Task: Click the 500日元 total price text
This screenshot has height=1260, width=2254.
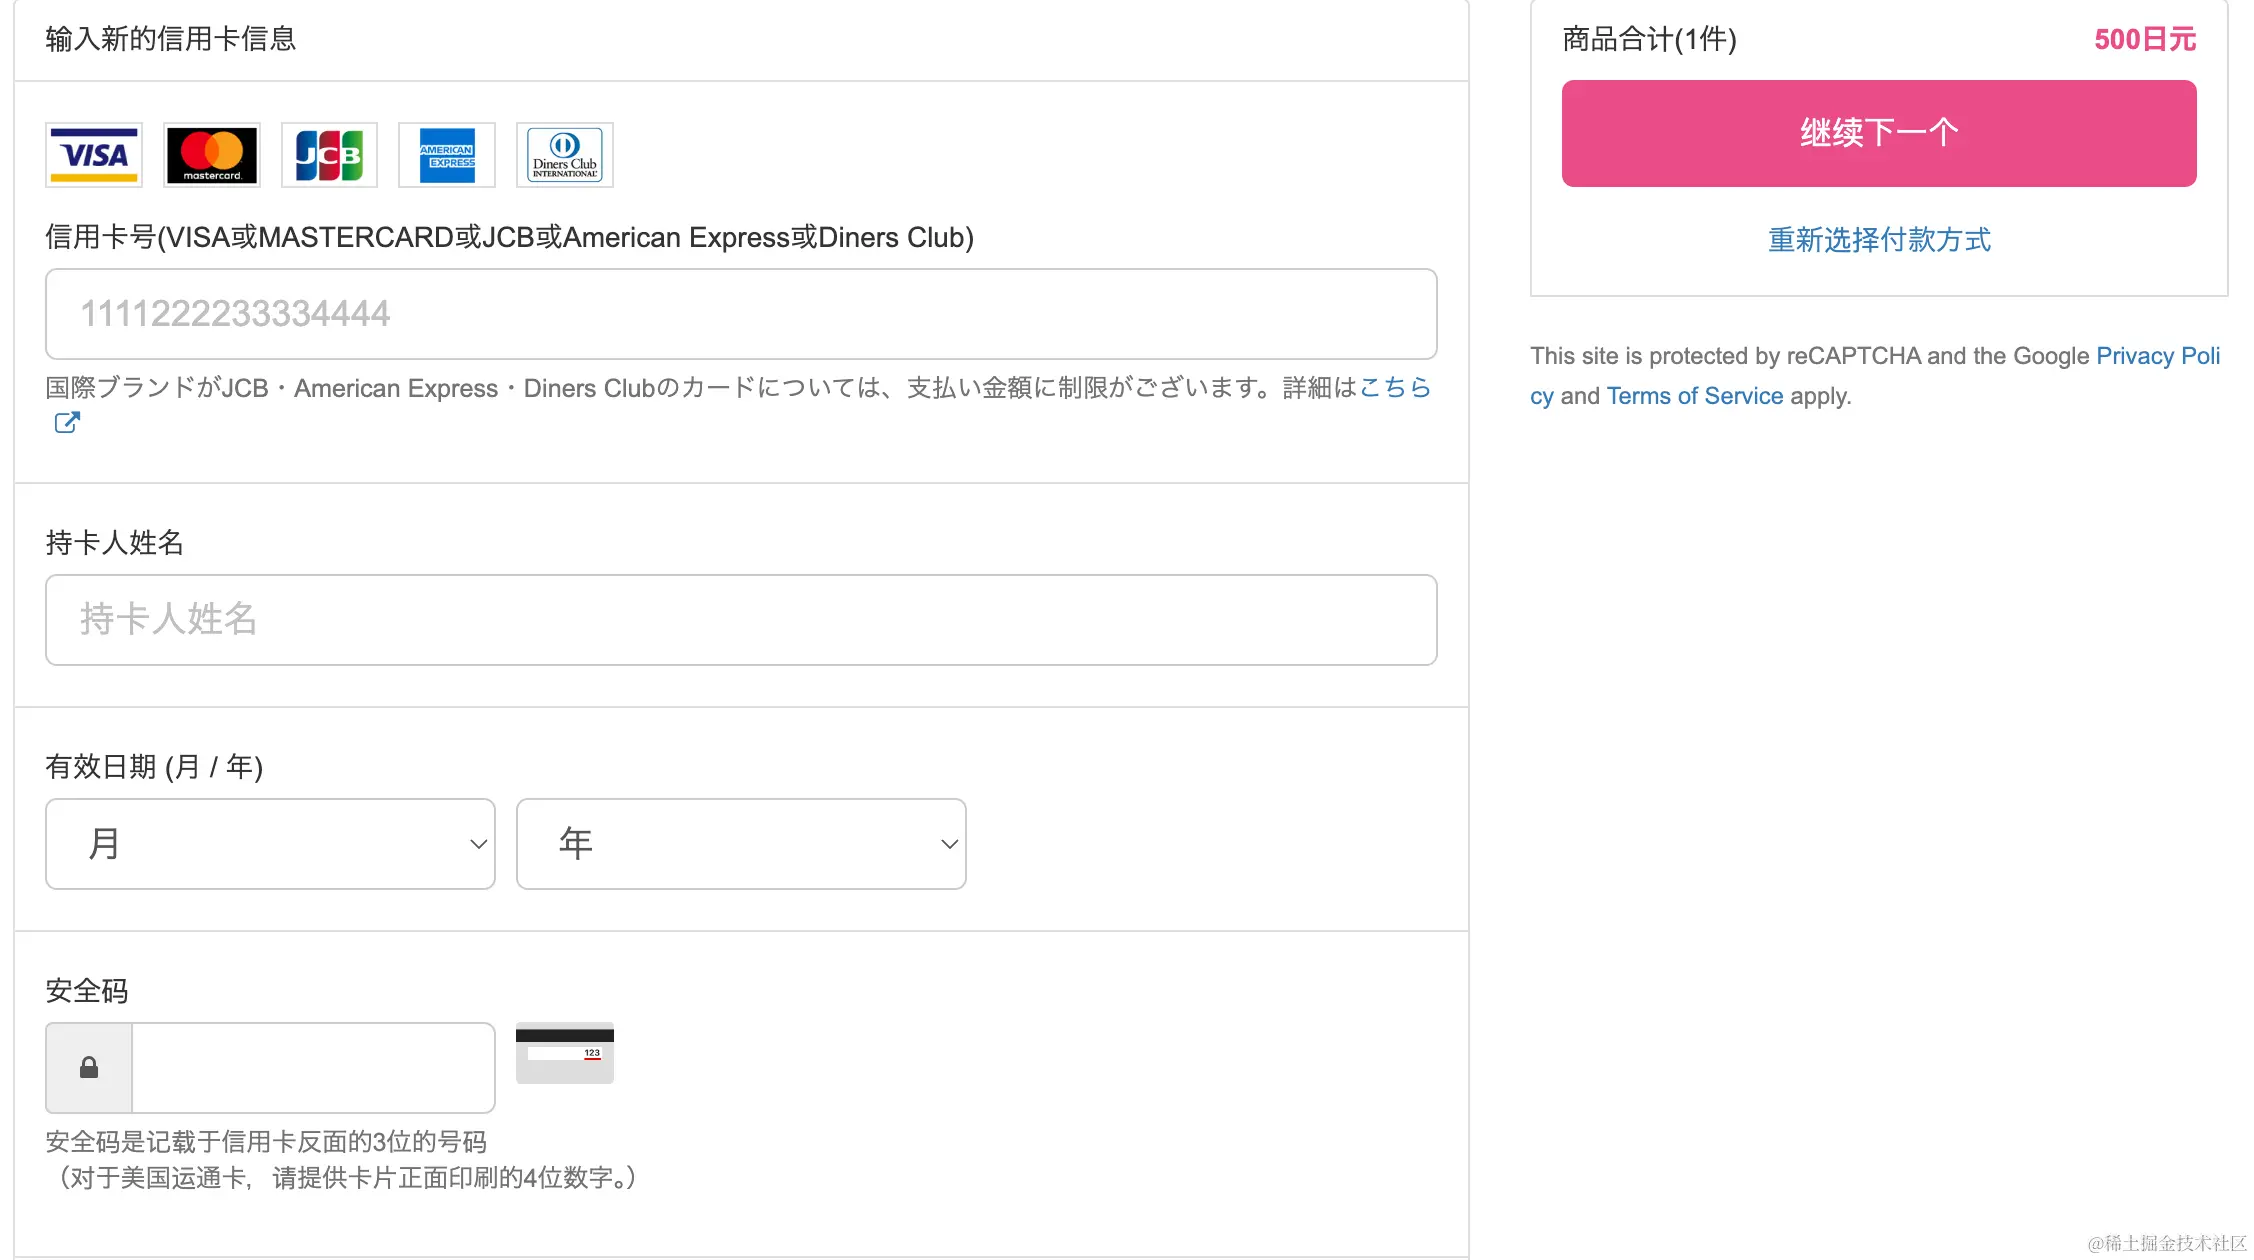Action: tap(2145, 40)
